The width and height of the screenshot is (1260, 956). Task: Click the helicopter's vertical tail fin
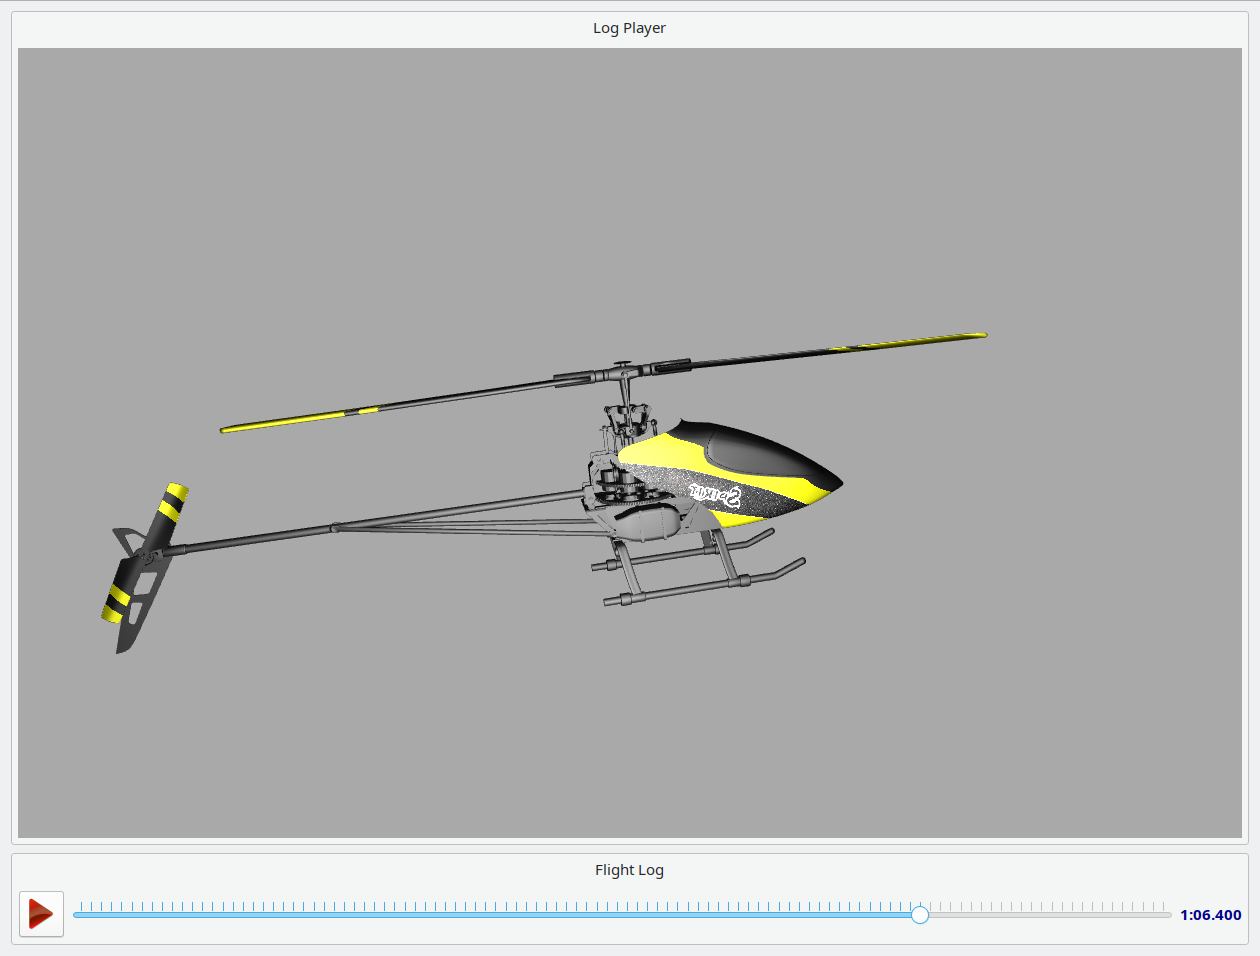pyautogui.click(x=135, y=610)
